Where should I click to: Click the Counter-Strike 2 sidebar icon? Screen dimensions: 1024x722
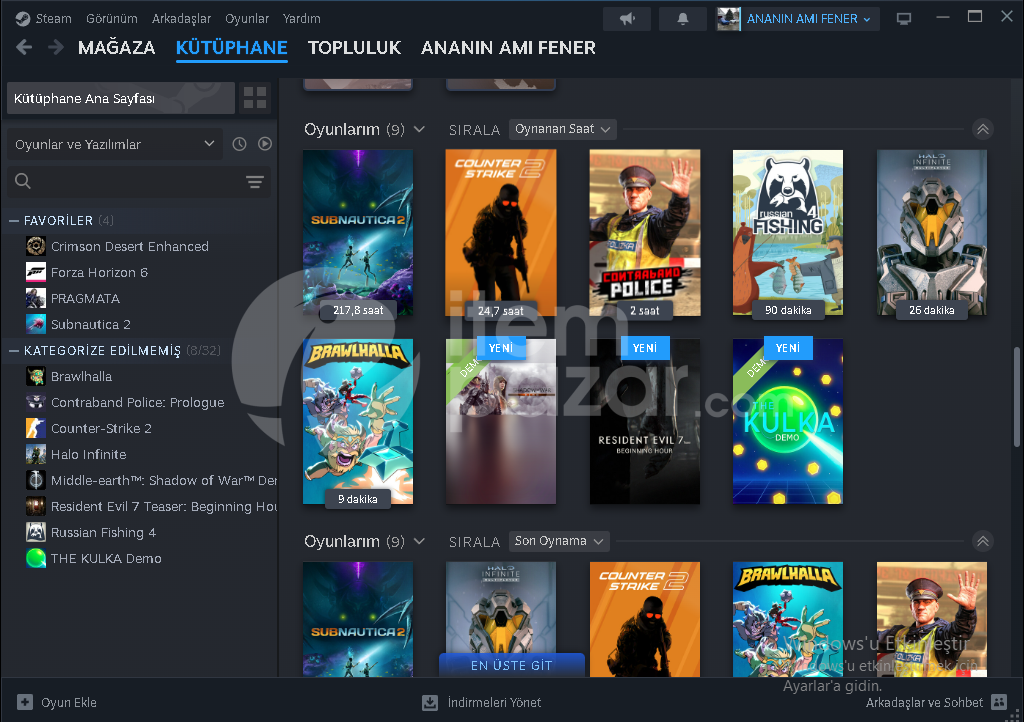pos(36,428)
